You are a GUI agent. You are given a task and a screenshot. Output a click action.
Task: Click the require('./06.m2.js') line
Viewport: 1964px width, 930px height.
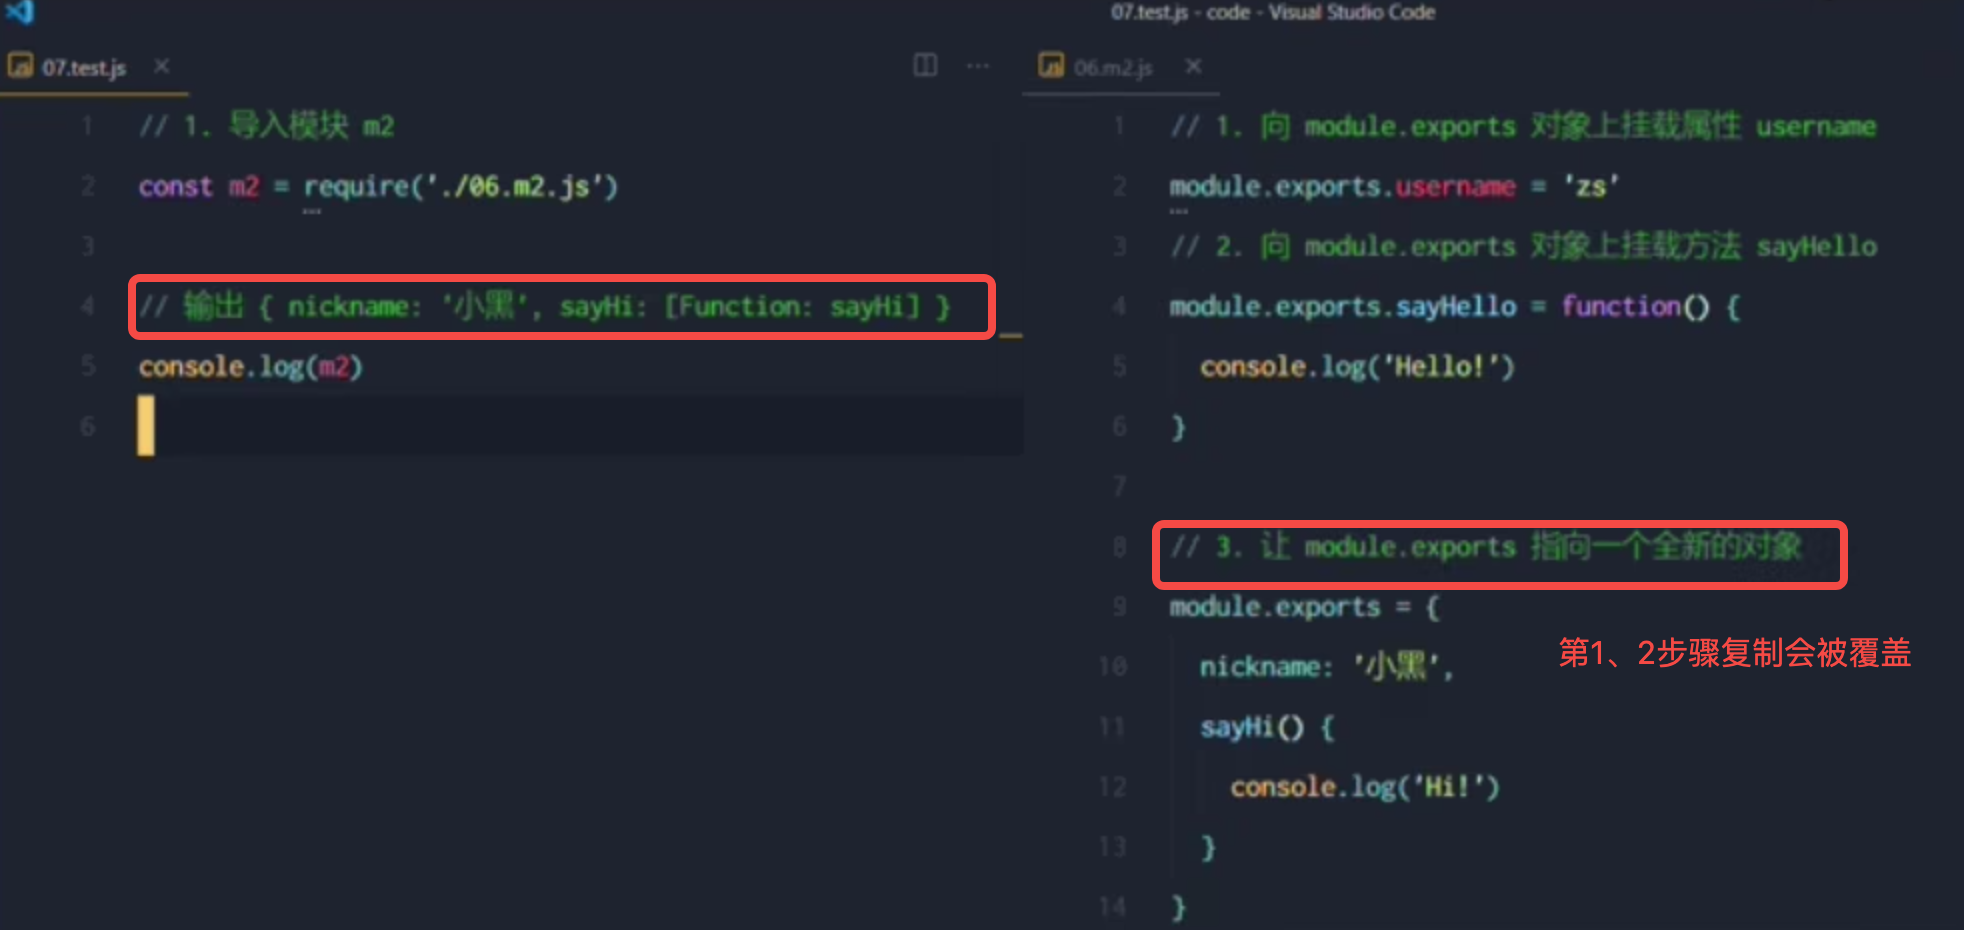(378, 187)
